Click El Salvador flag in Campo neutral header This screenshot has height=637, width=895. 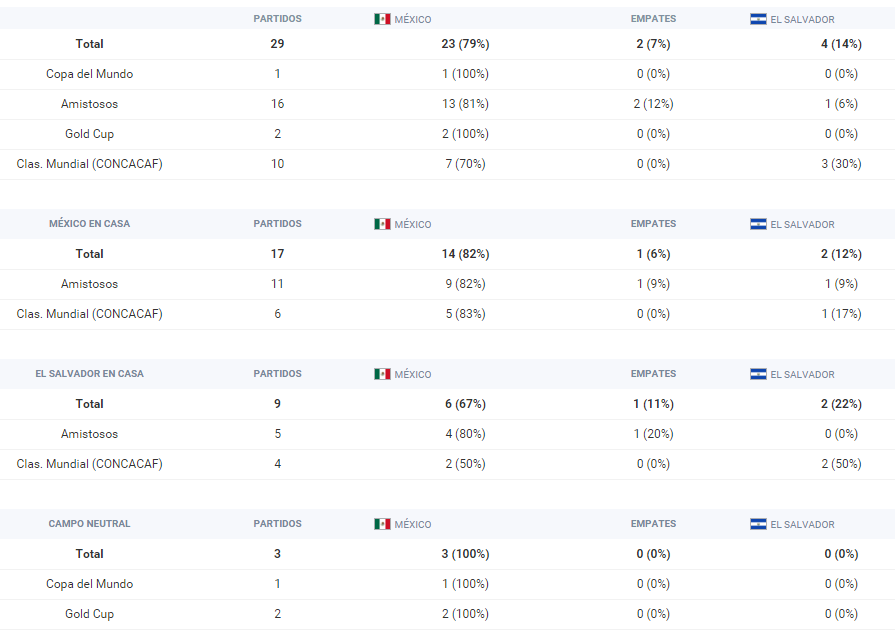pyautogui.click(x=758, y=524)
